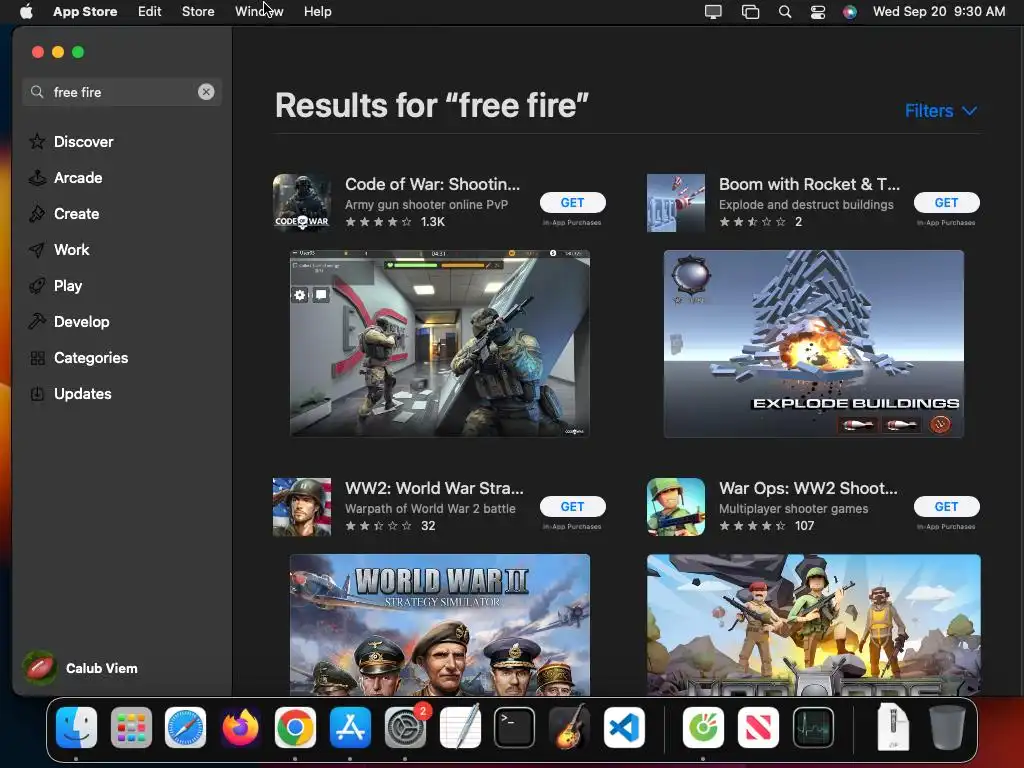Open Calub Viem account profile
The height and width of the screenshot is (768, 1024).
[x=81, y=668]
